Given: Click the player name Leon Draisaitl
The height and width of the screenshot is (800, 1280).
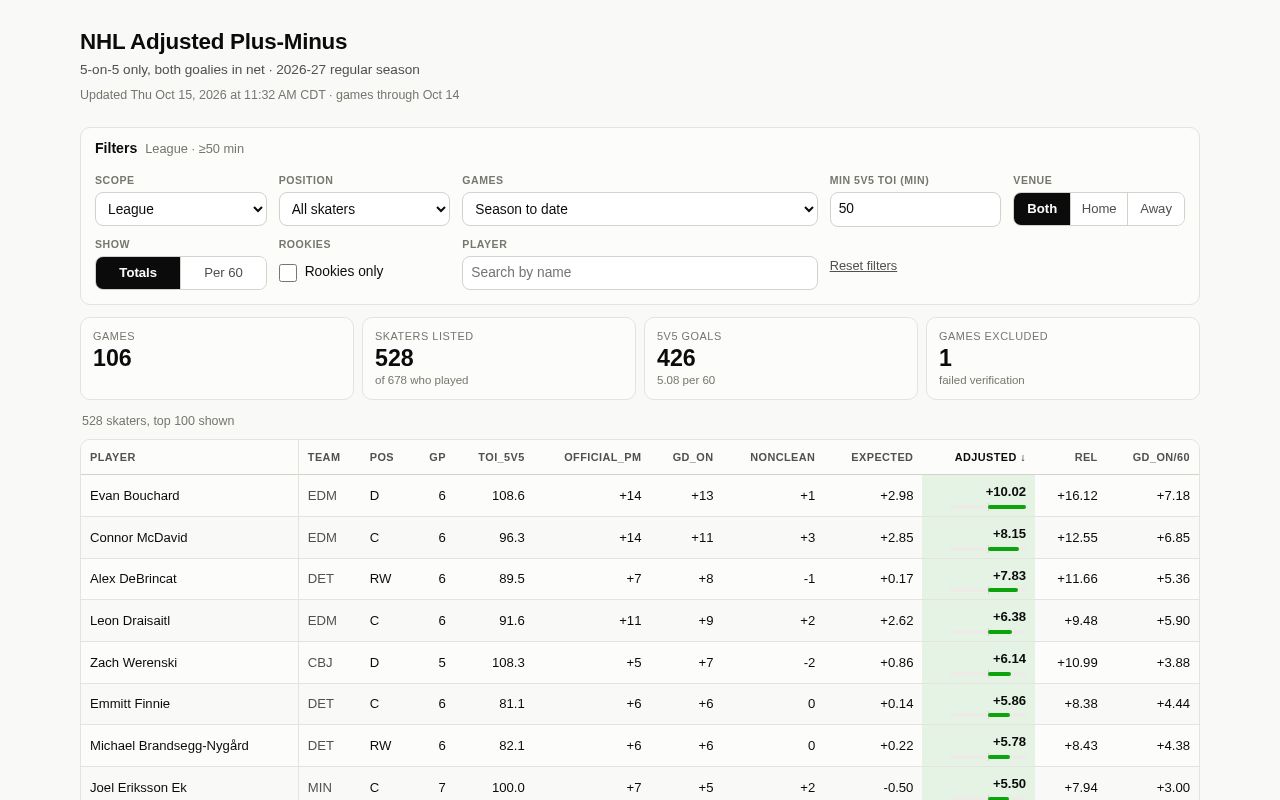Looking at the screenshot, I should coord(130,621).
